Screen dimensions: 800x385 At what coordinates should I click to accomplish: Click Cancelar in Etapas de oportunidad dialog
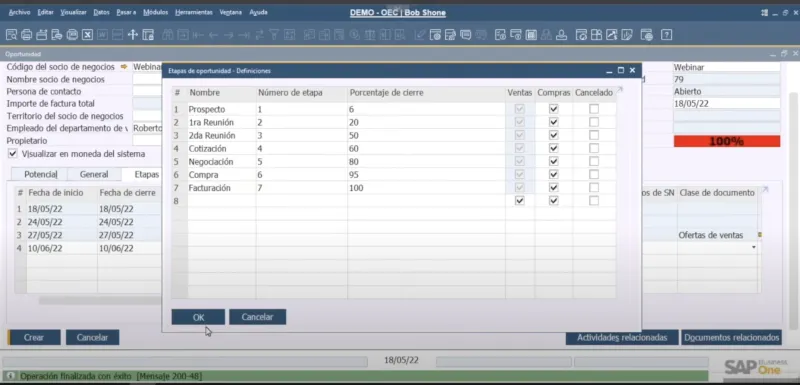tap(257, 317)
